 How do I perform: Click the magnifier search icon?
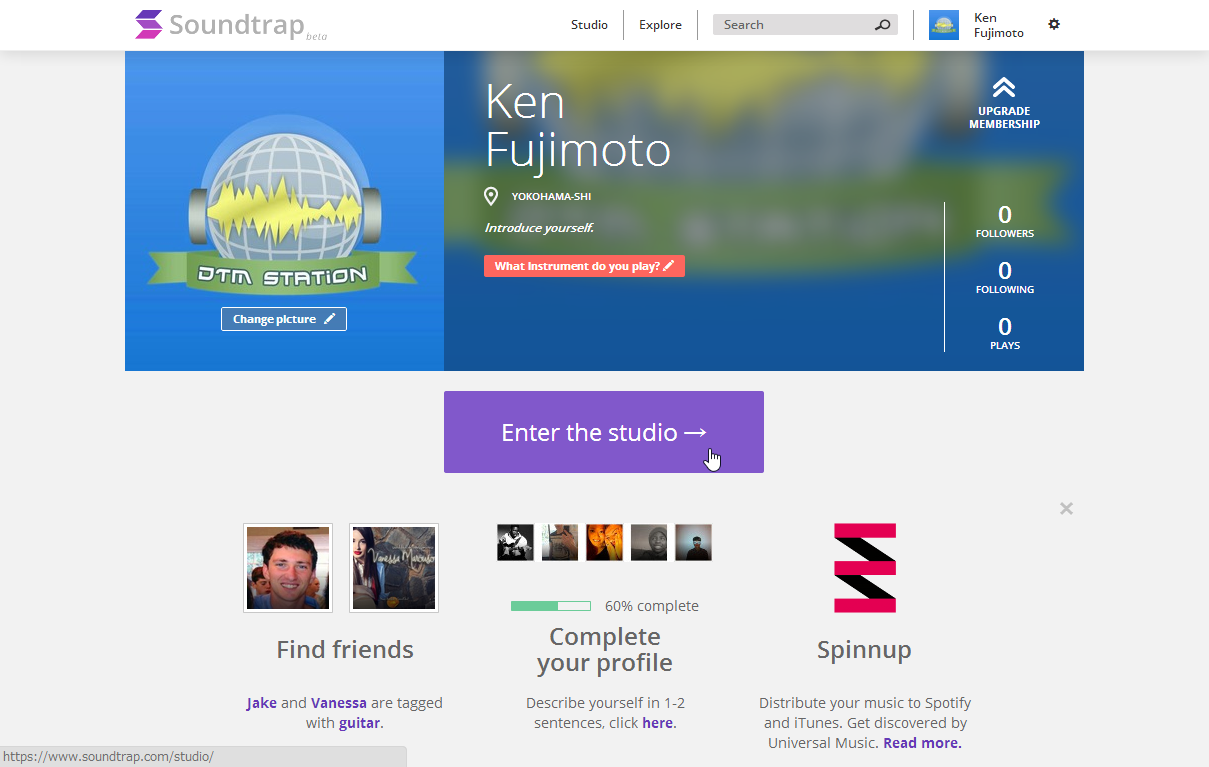[x=883, y=25]
